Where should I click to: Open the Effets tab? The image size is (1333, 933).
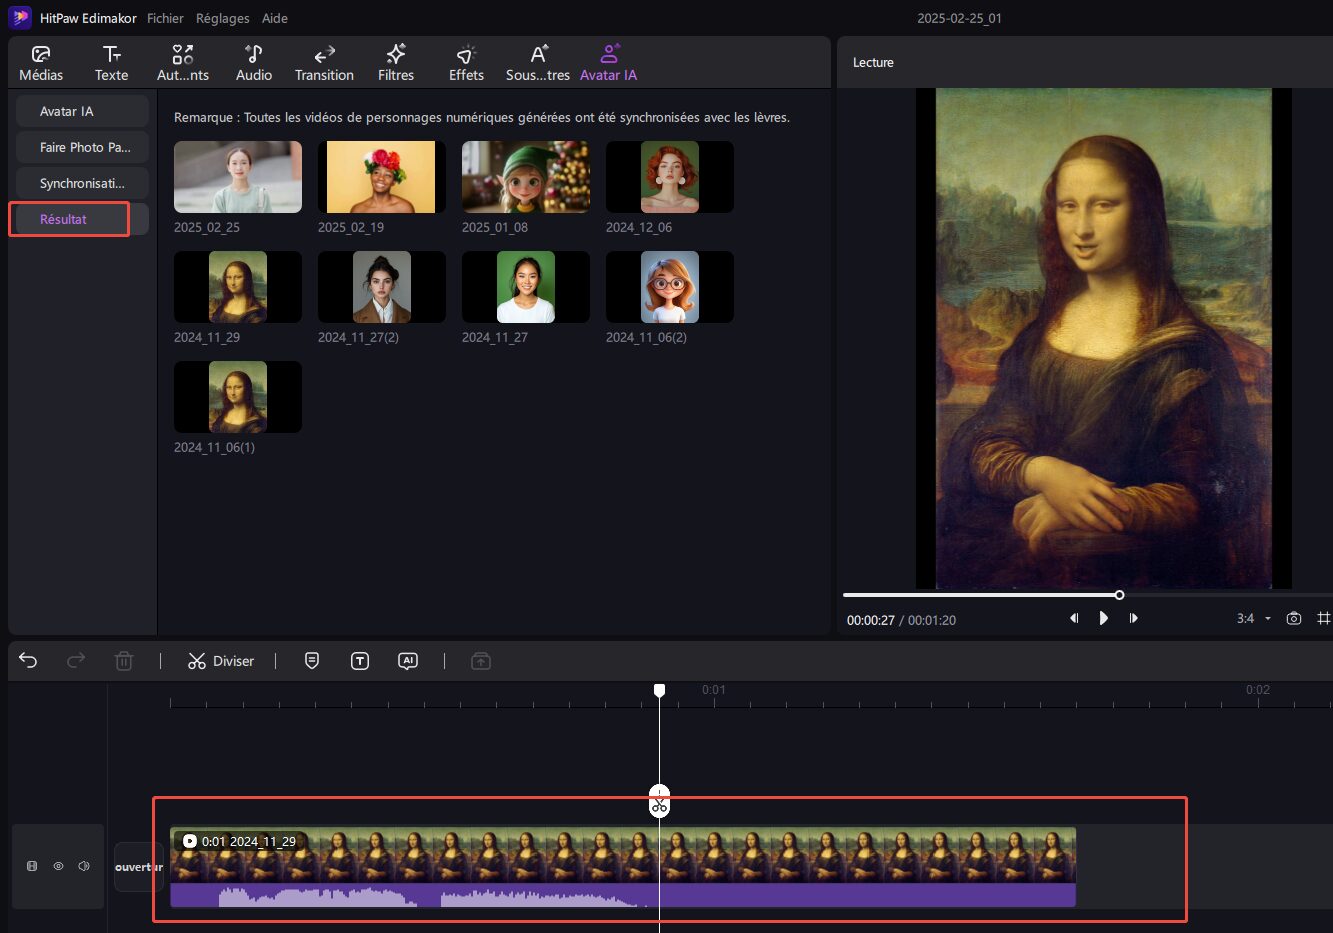(x=466, y=63)
